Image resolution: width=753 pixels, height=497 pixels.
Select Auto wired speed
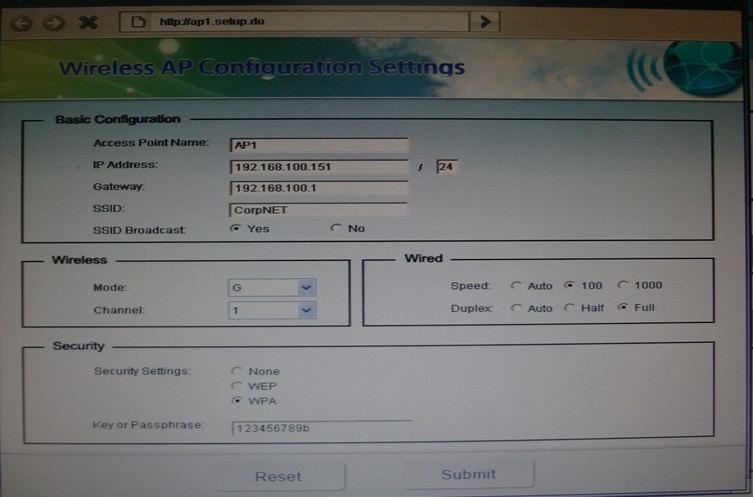coord(515,285)
